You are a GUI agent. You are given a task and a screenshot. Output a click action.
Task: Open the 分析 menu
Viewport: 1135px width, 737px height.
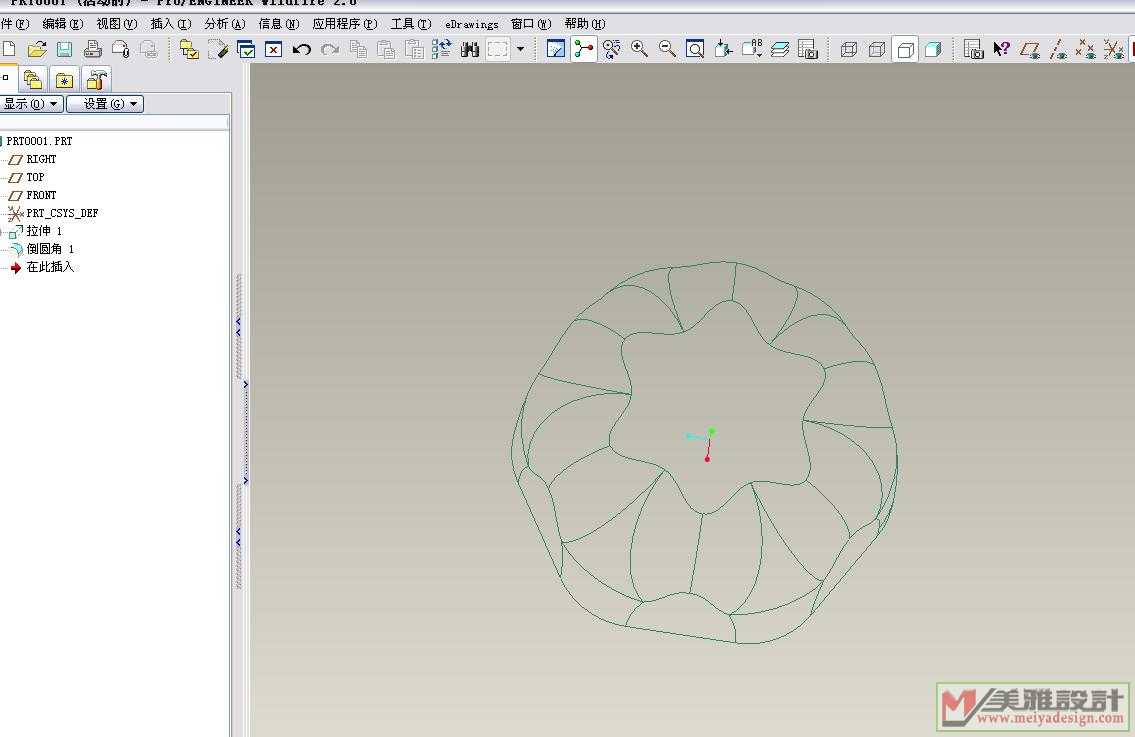pos(223,24)
